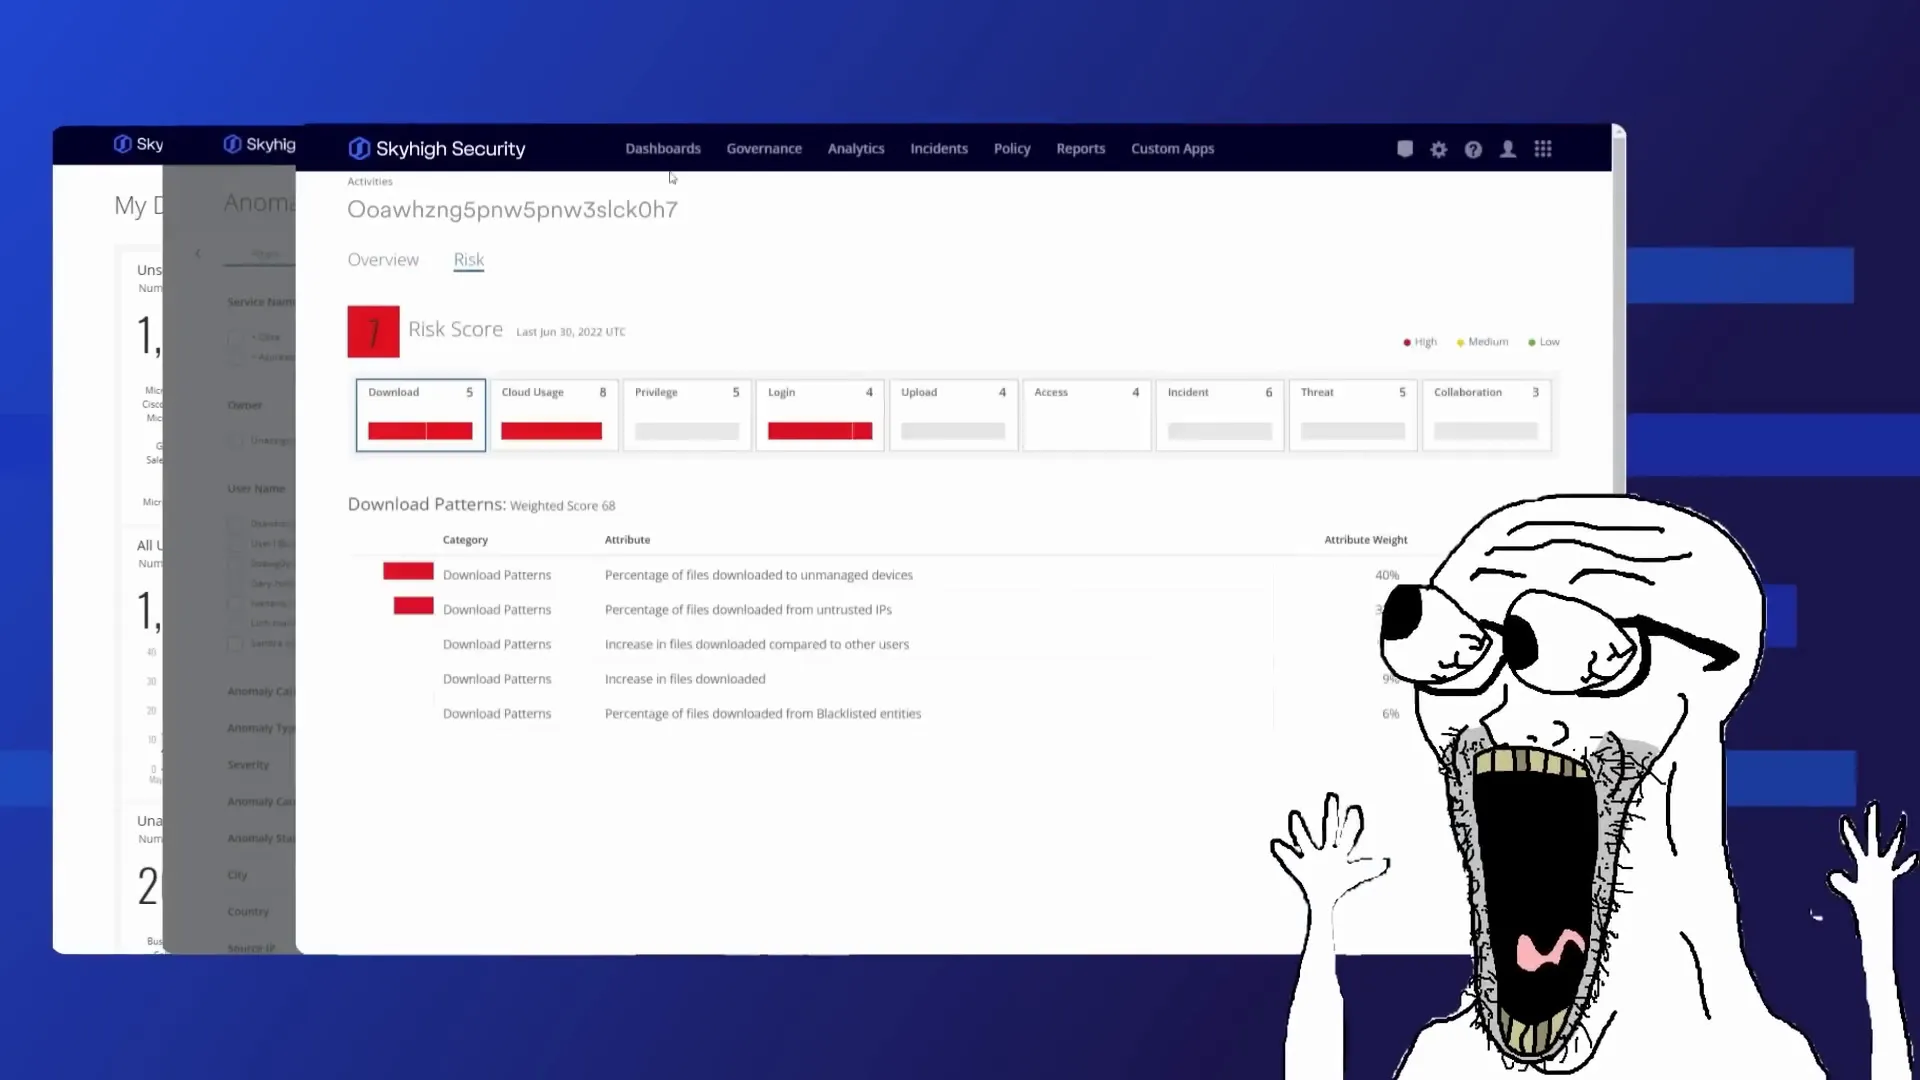This screenshot has width=1920, height=1080.
Task: Click 'Download Patterns: Weighted Score 68' heading
Action: point(481,505)
